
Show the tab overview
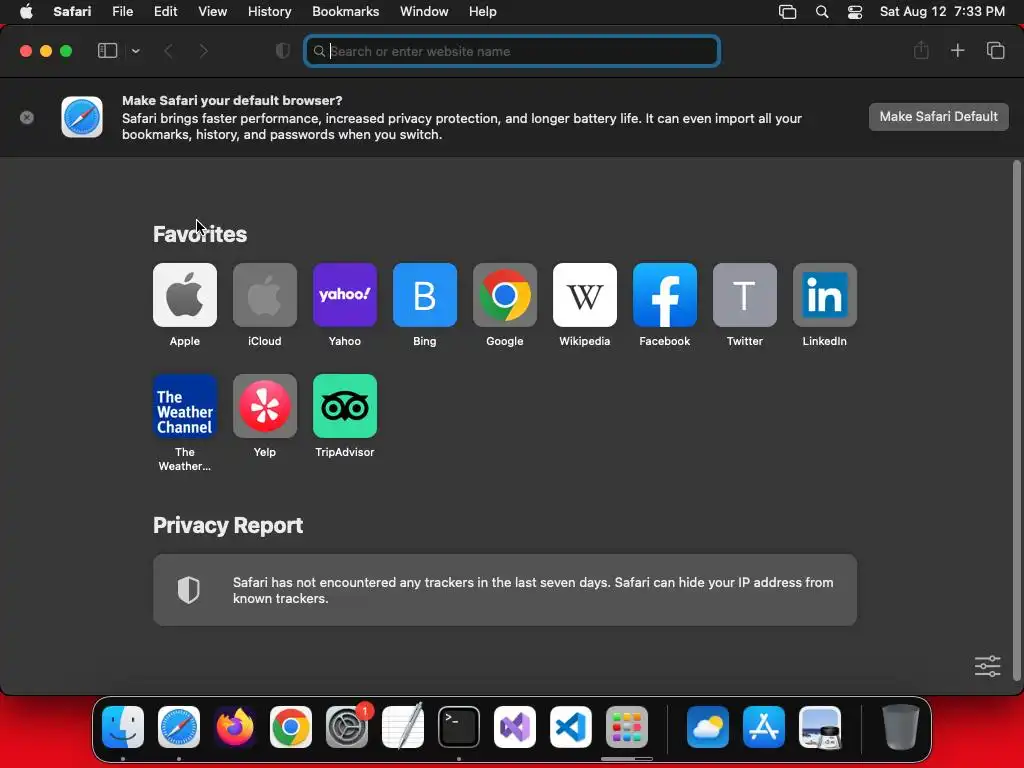[995, 50]
